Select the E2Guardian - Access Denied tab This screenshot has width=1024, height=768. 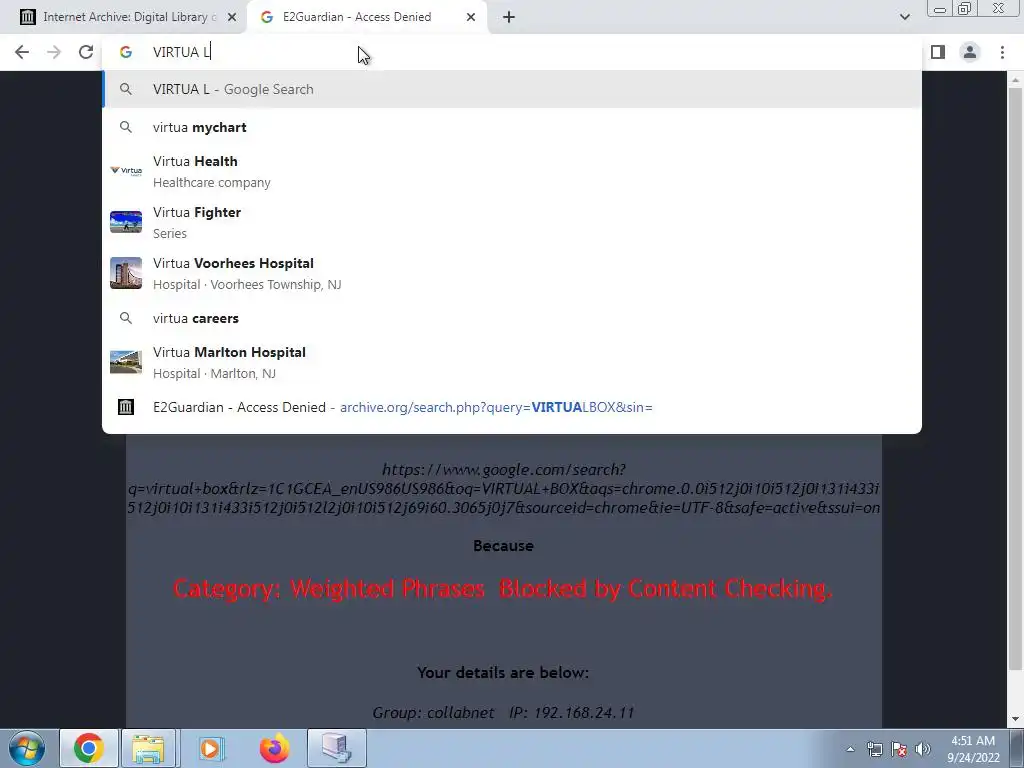point(367,18)
